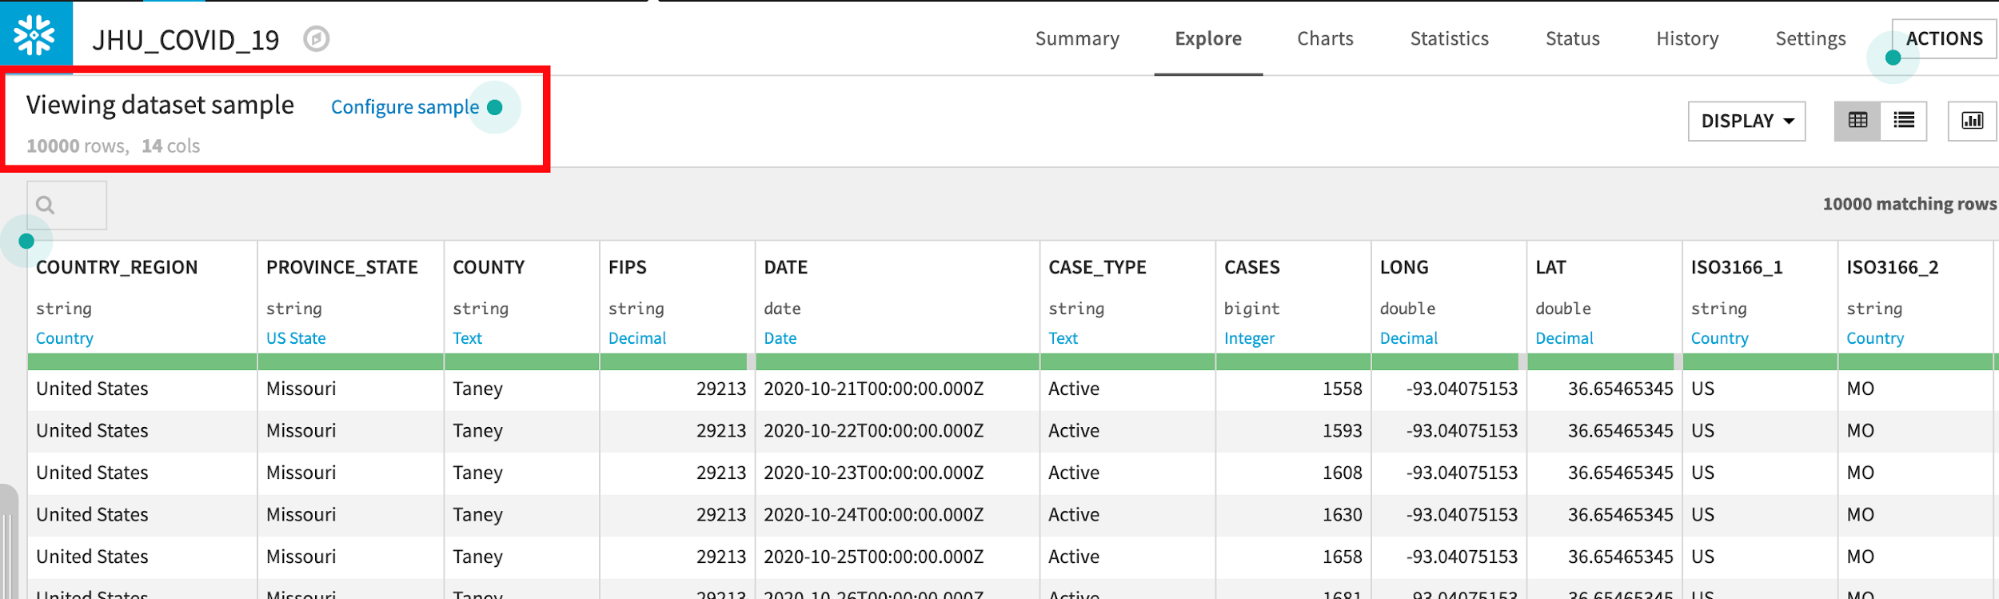1999x599 pixels.
Task: Switch to list column view
Action: (x=1903, y=121)
